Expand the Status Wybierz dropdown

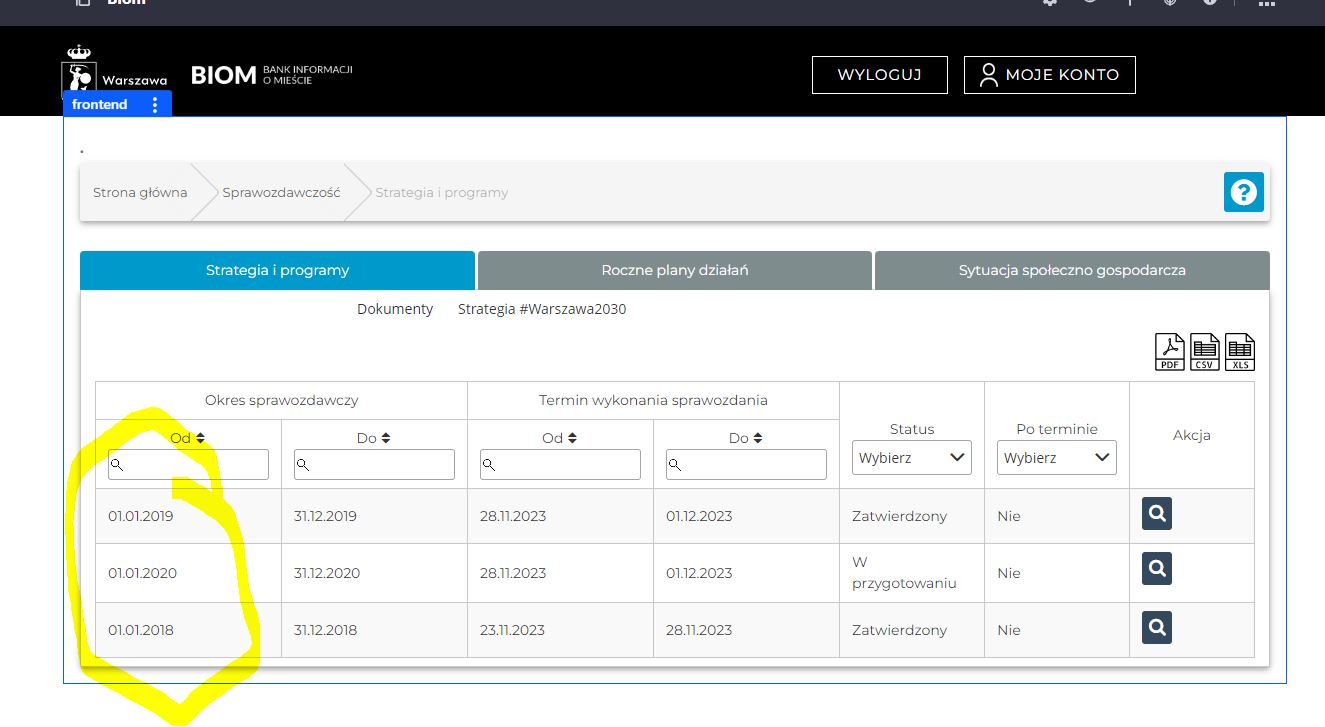point(912,458)
